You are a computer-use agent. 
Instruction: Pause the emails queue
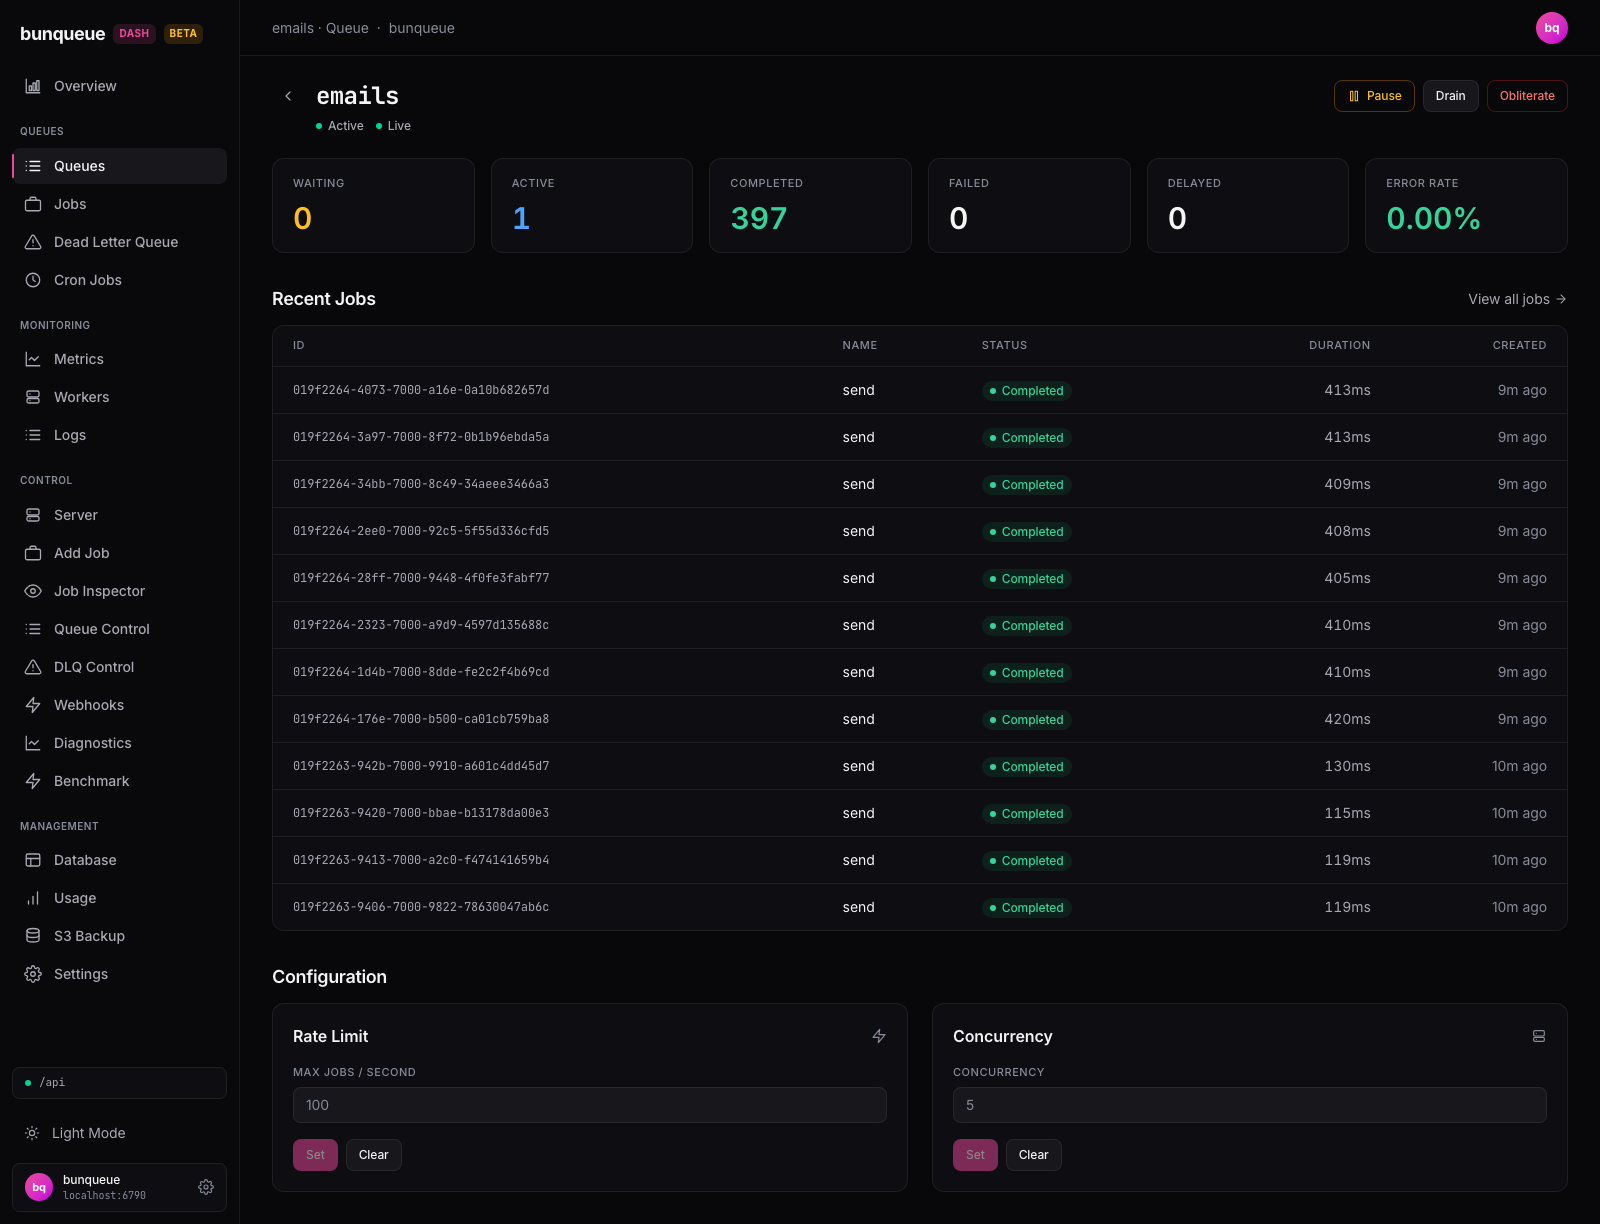[x=1374, y=96]
